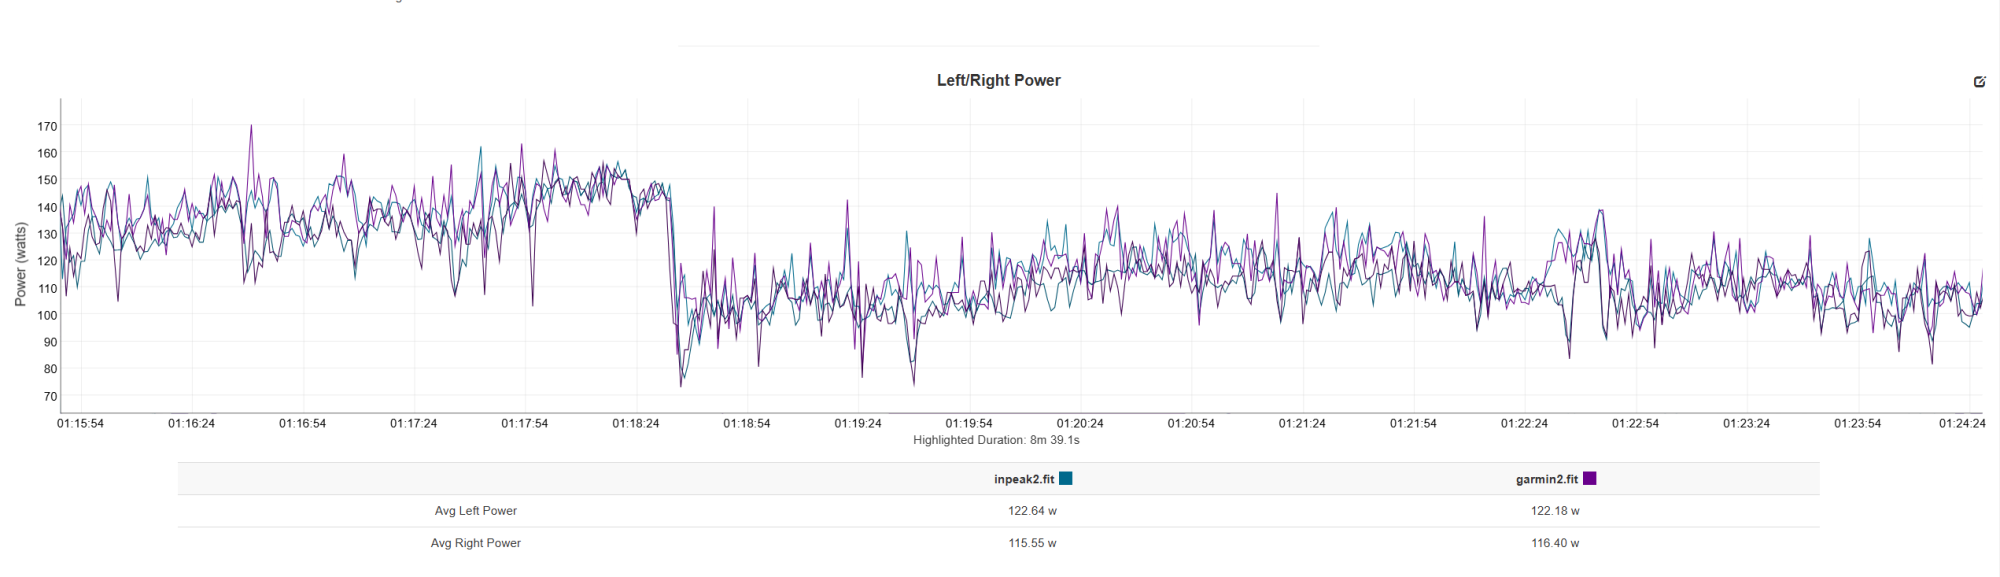Click the 115.55 w right power value
The image size is (2000, 577).
1032,543
